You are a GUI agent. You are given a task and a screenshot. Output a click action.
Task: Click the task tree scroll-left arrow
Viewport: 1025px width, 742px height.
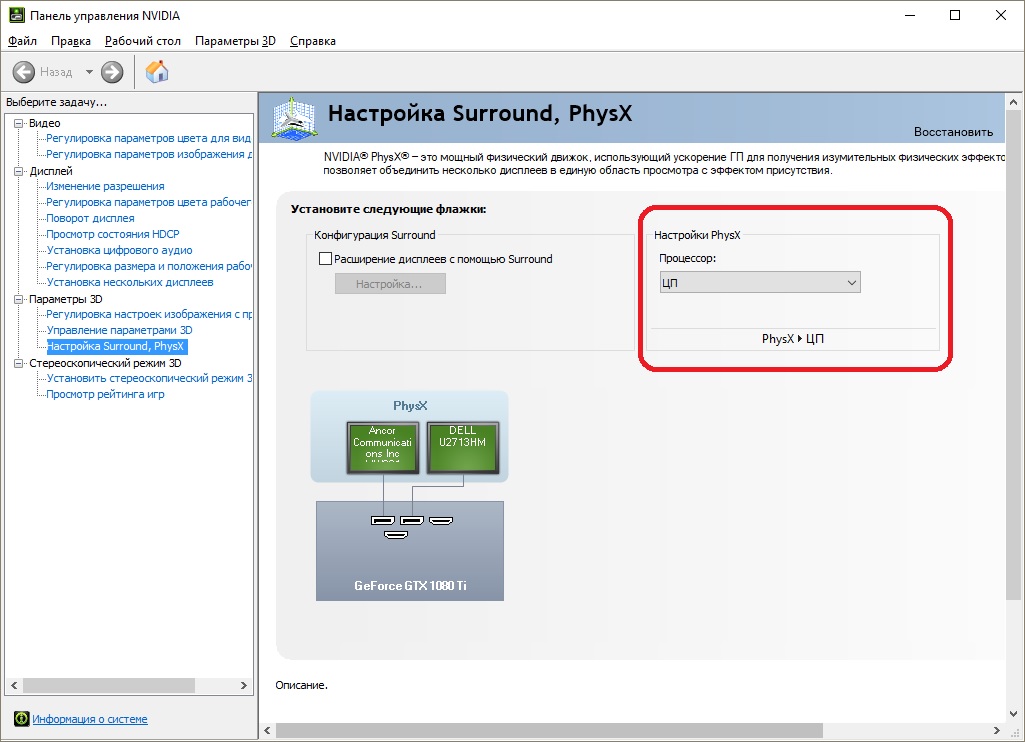click(x=14, y=685)
